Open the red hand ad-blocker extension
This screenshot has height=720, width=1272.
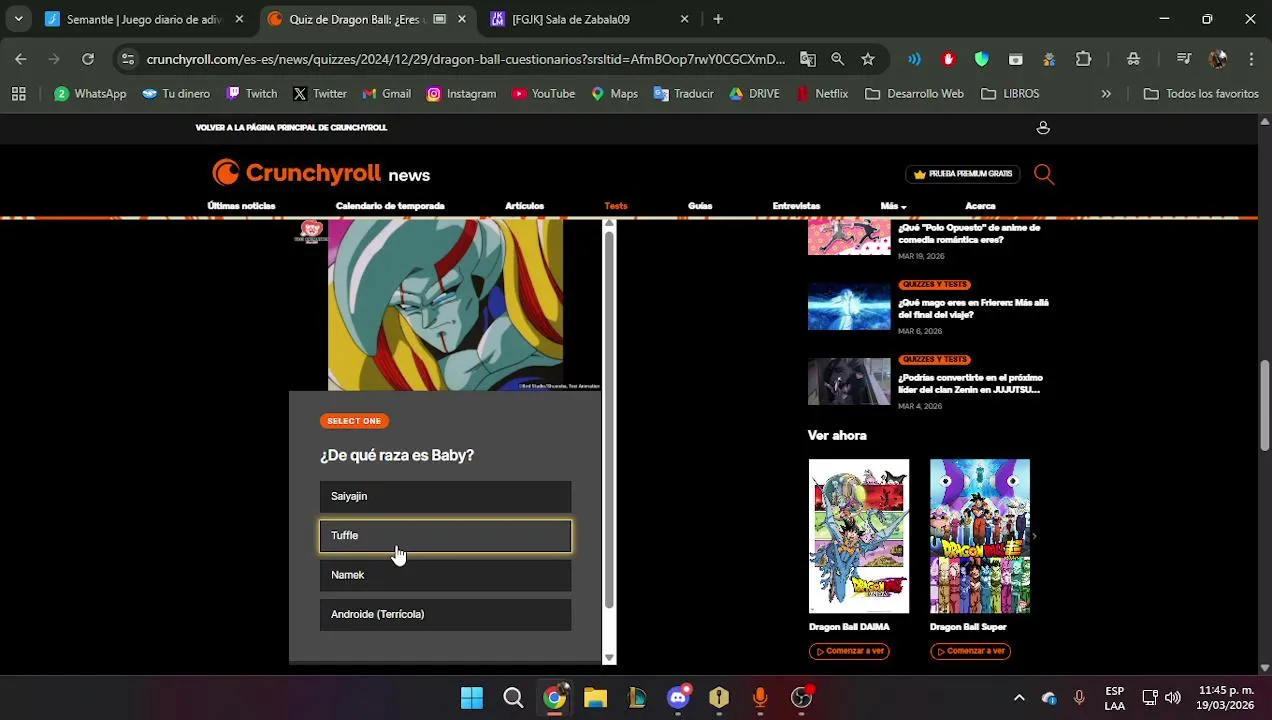[948, 59]
